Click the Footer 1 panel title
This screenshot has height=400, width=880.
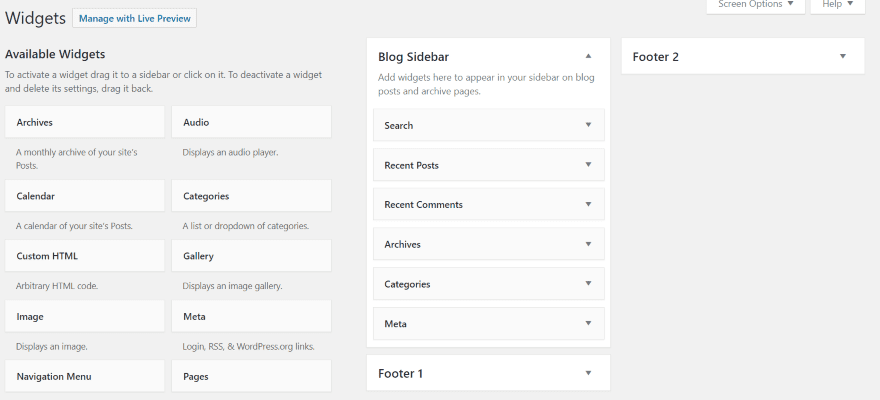coord(401,373)
